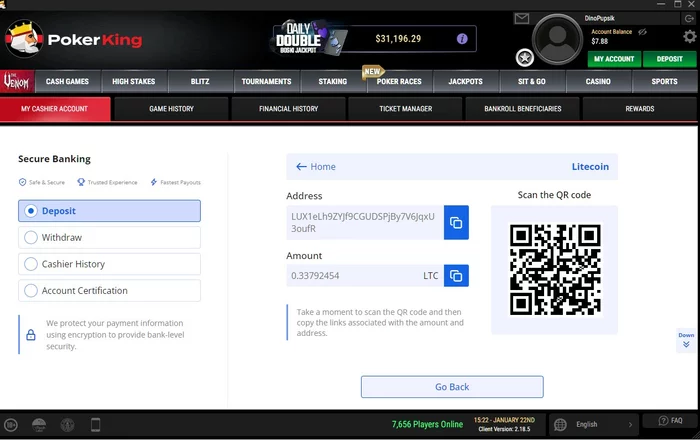Click the amount field 0.33792454
This screenshot has height=440, width=700.
365,276
